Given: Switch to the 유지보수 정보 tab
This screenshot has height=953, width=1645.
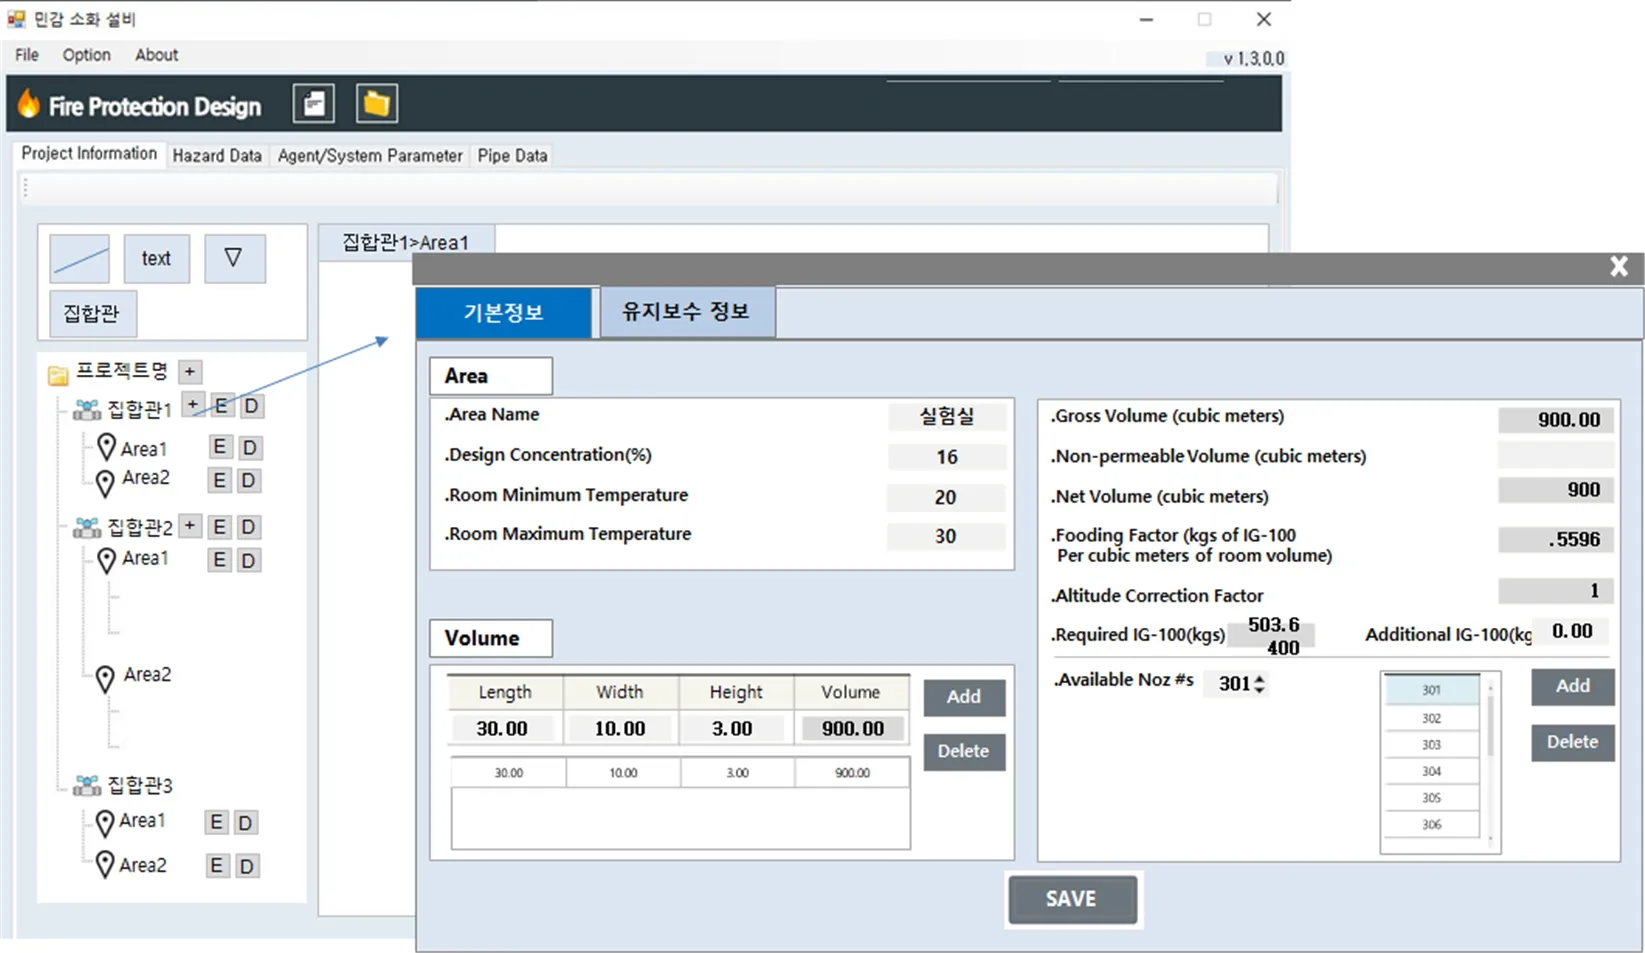Looking at the screenshot, I should (686, 312).
